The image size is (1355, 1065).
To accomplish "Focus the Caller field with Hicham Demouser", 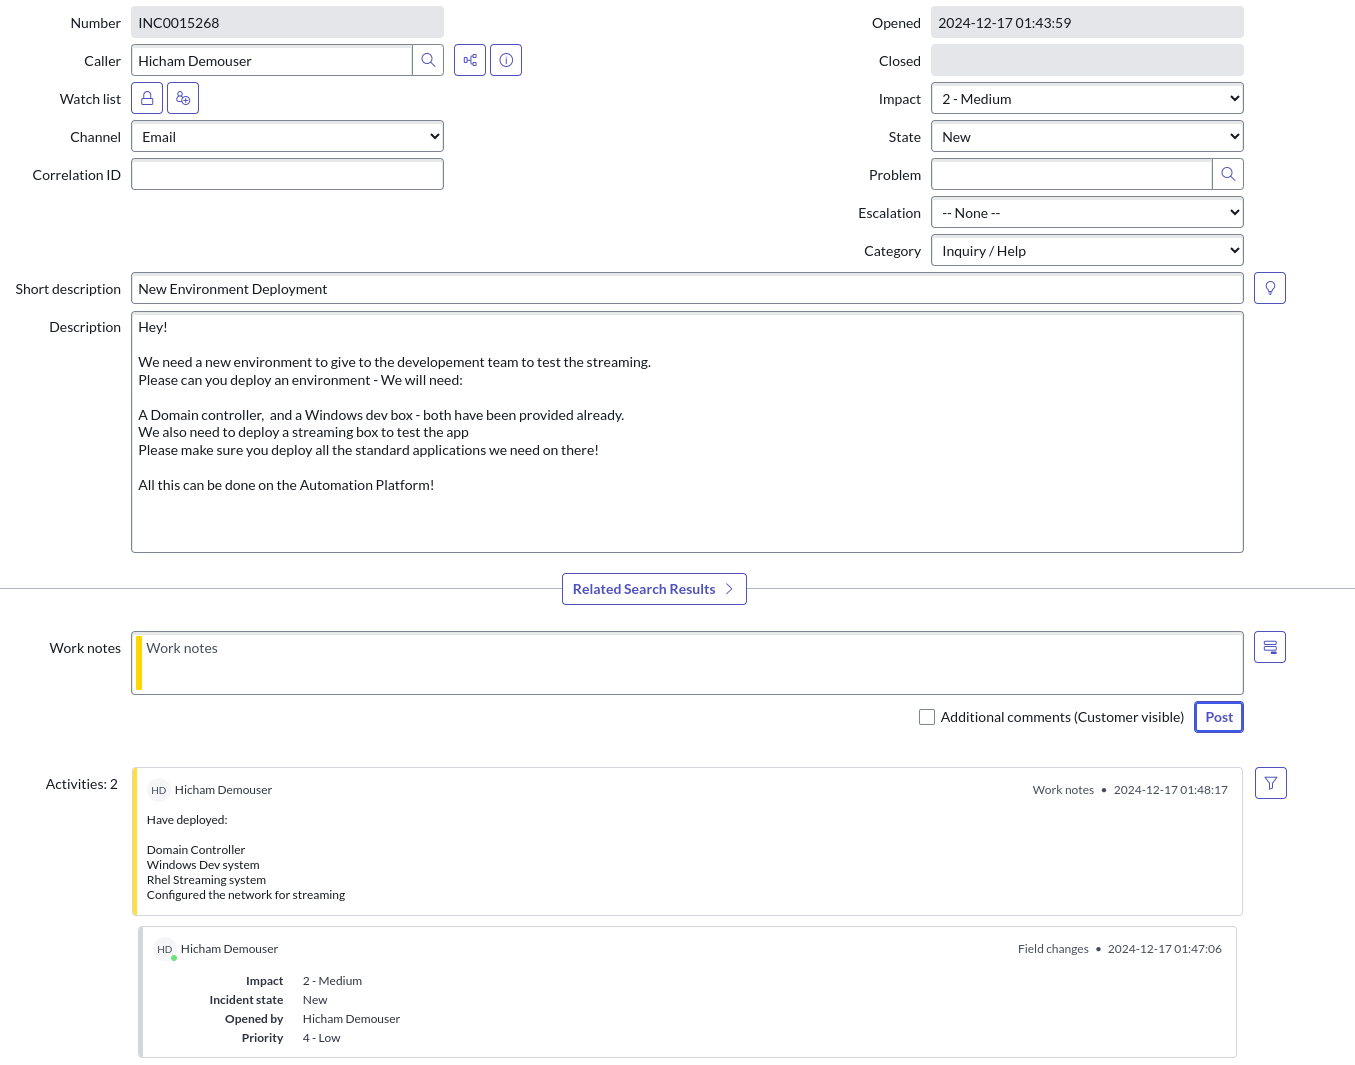I will (x=272, y=61).
